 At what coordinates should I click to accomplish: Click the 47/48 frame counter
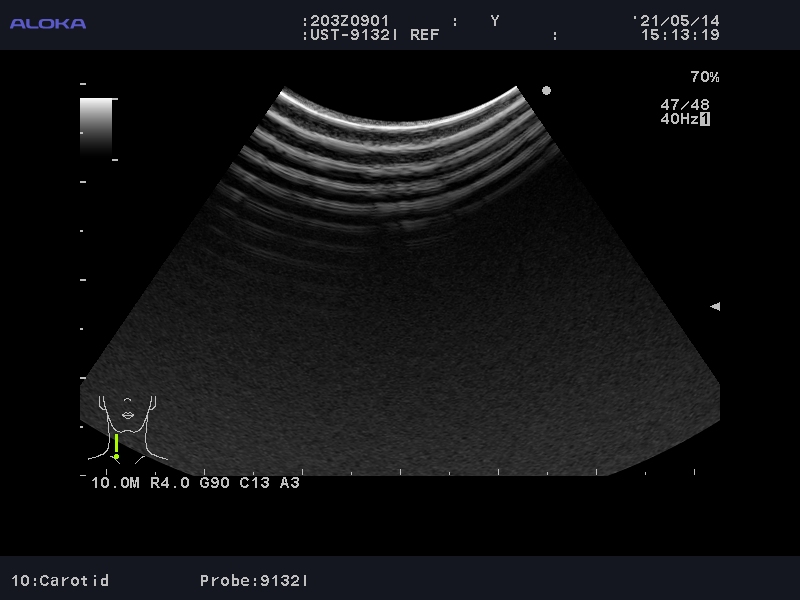tap(685, 104)
